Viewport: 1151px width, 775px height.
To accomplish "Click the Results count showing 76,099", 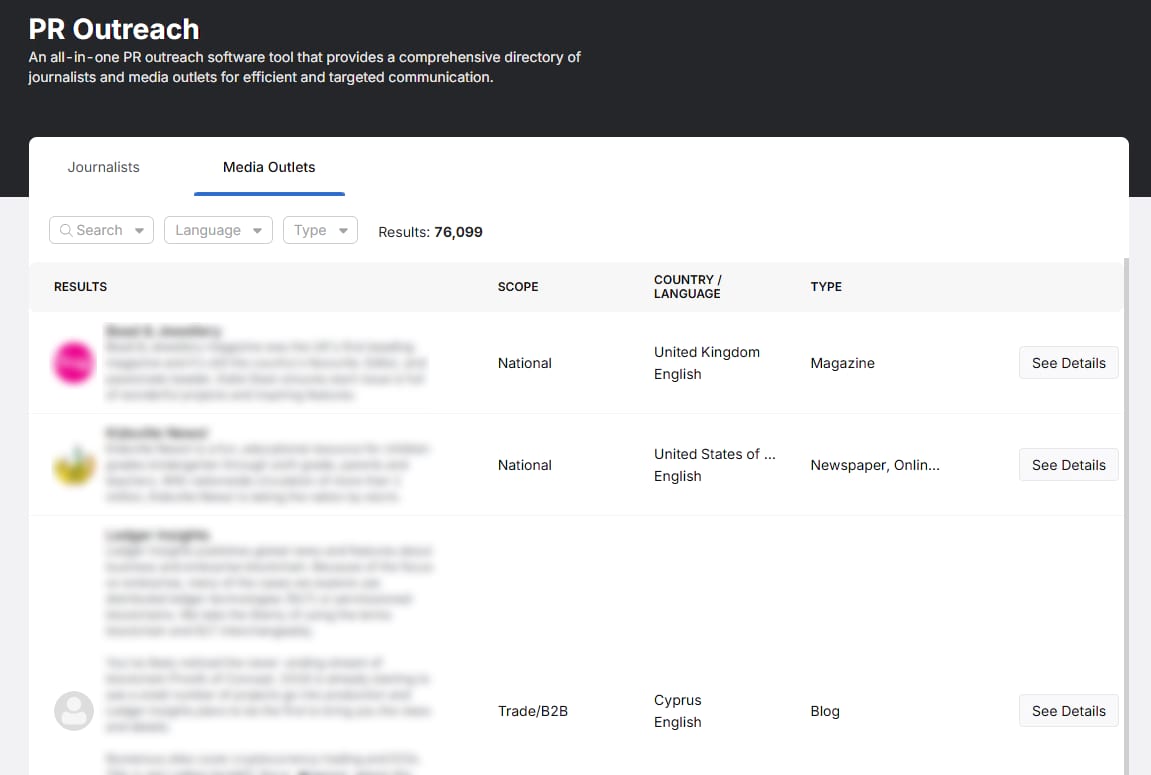I will click(430, 231).
